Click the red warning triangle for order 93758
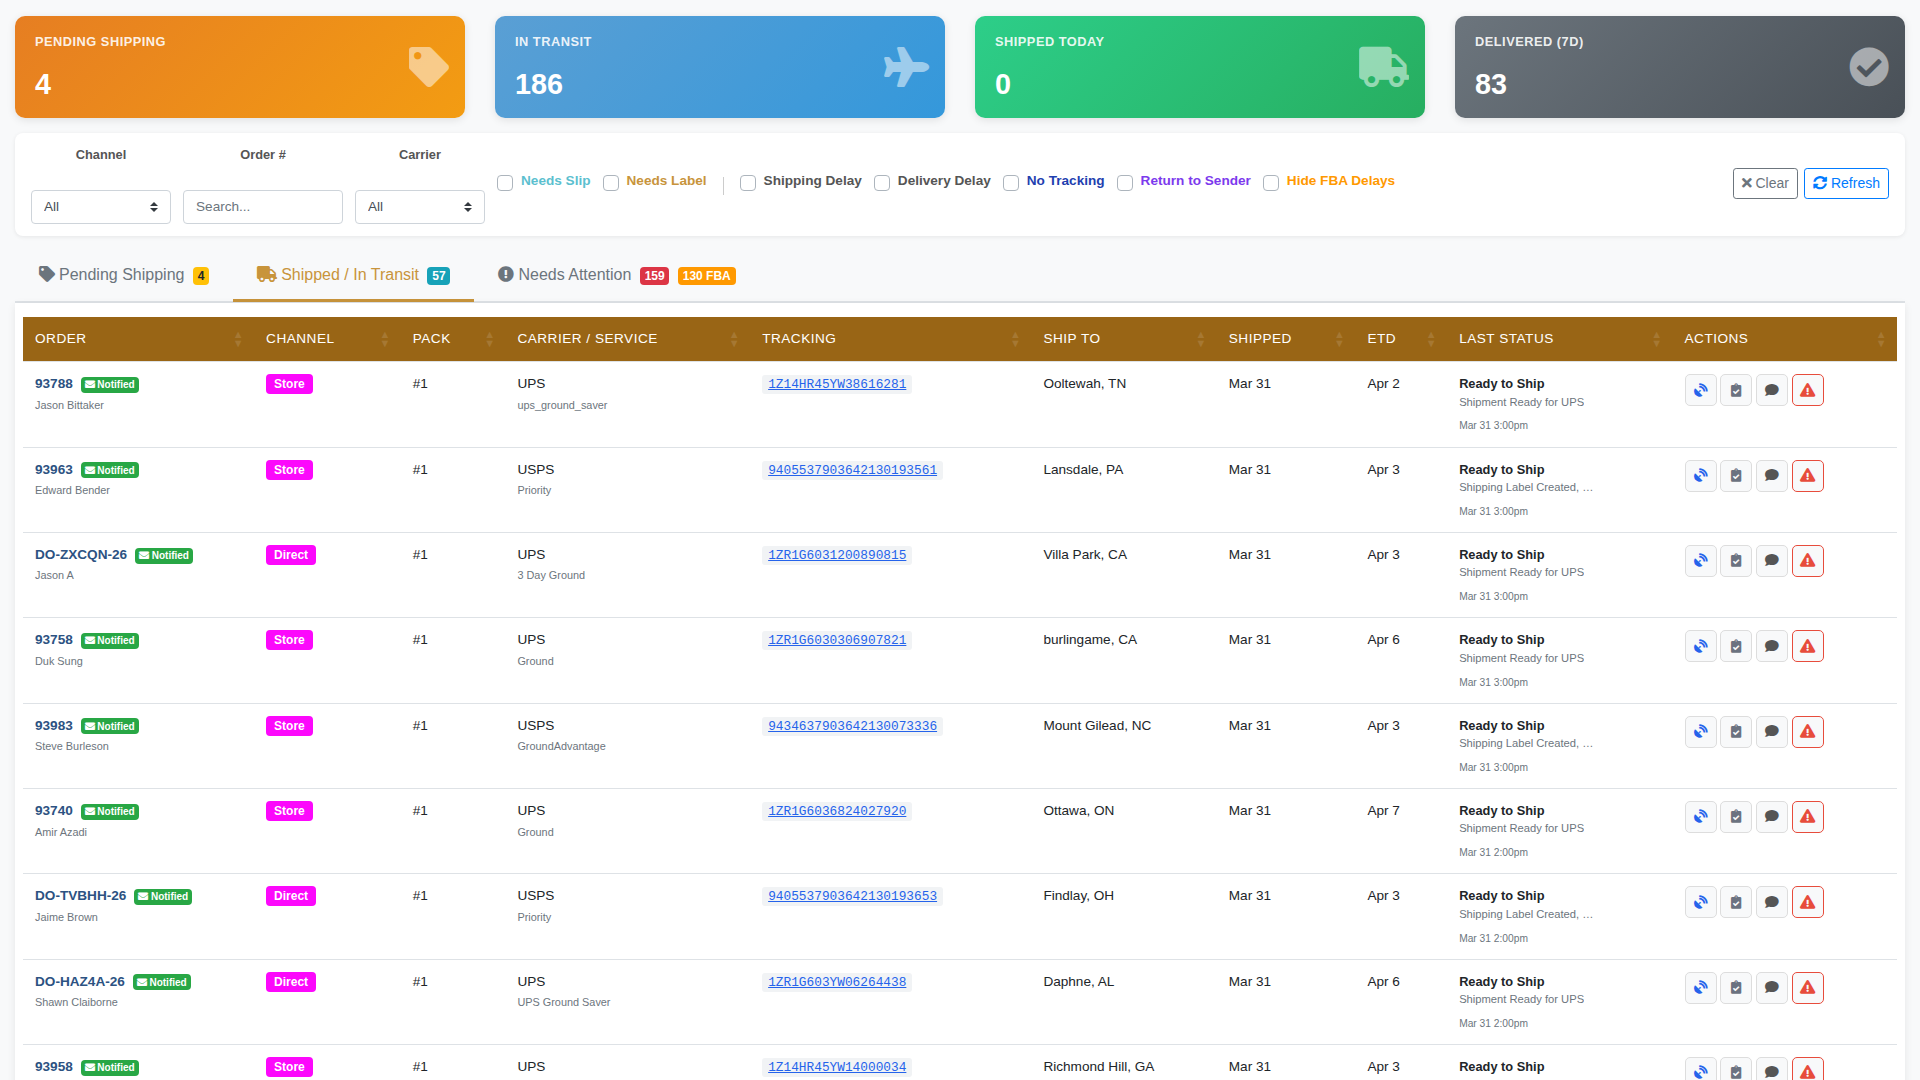 [1807, 645]
